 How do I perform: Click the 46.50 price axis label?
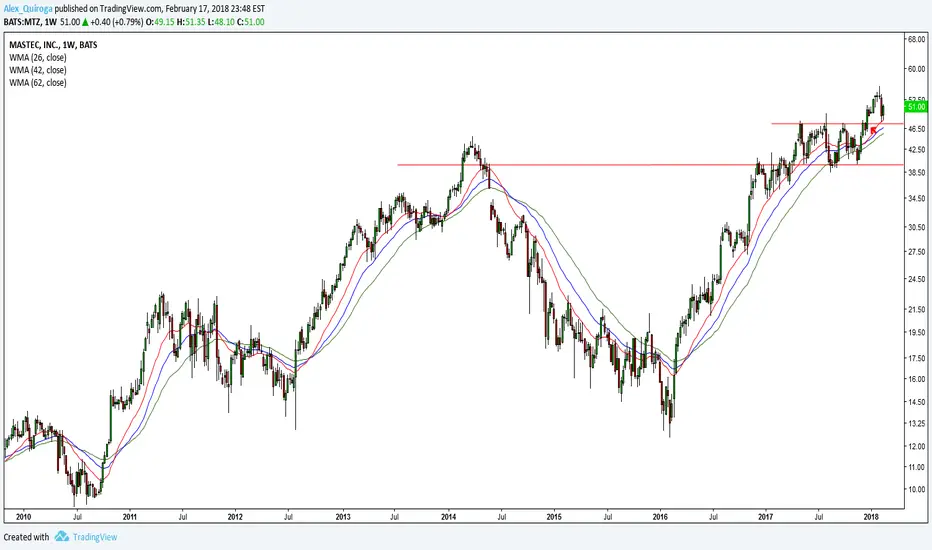[917, 128]
